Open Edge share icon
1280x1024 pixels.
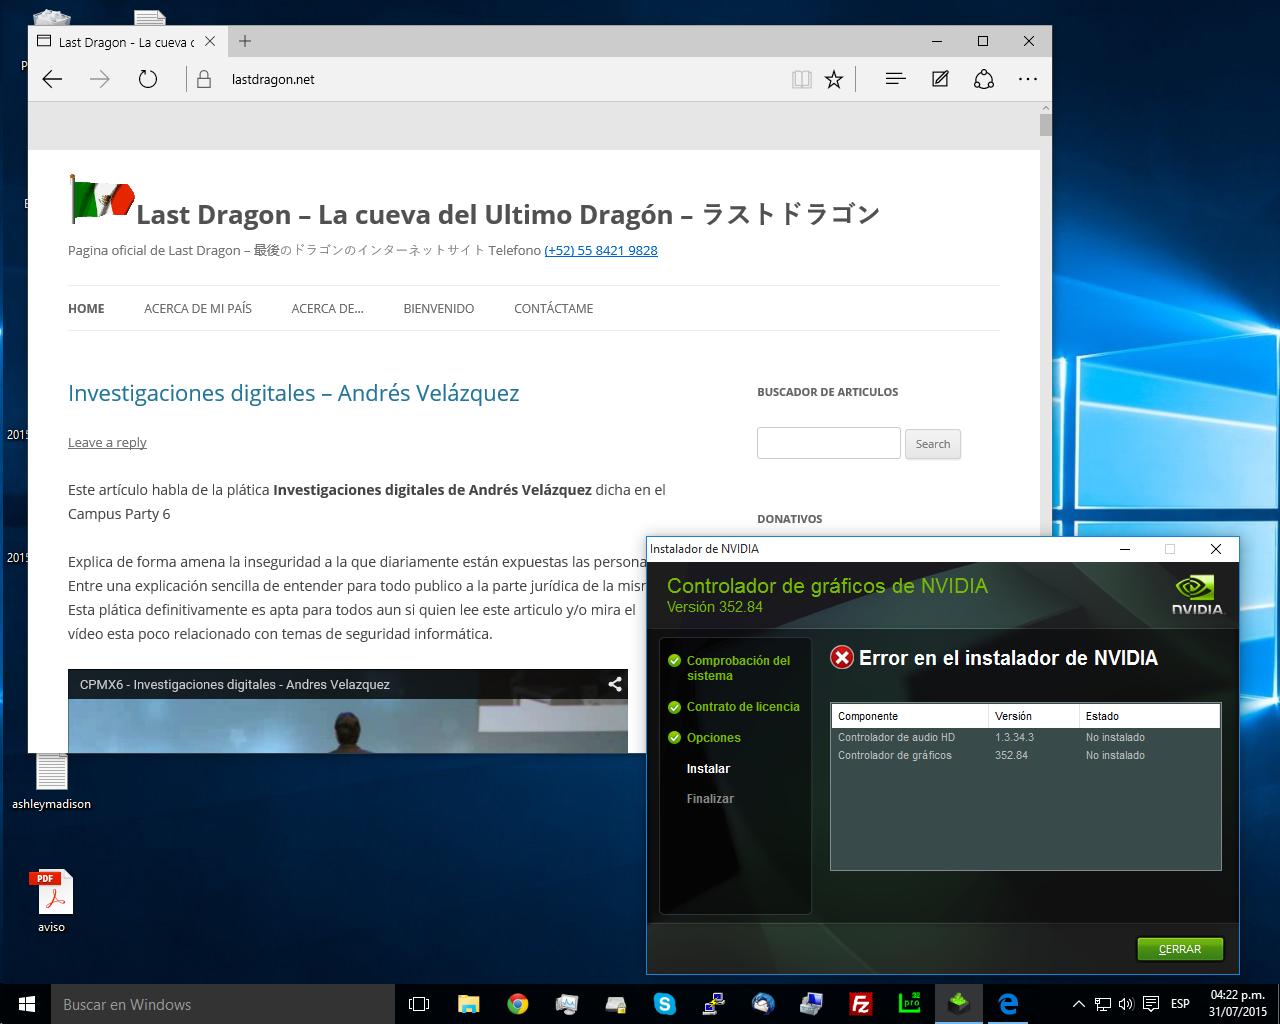(984, 79)
